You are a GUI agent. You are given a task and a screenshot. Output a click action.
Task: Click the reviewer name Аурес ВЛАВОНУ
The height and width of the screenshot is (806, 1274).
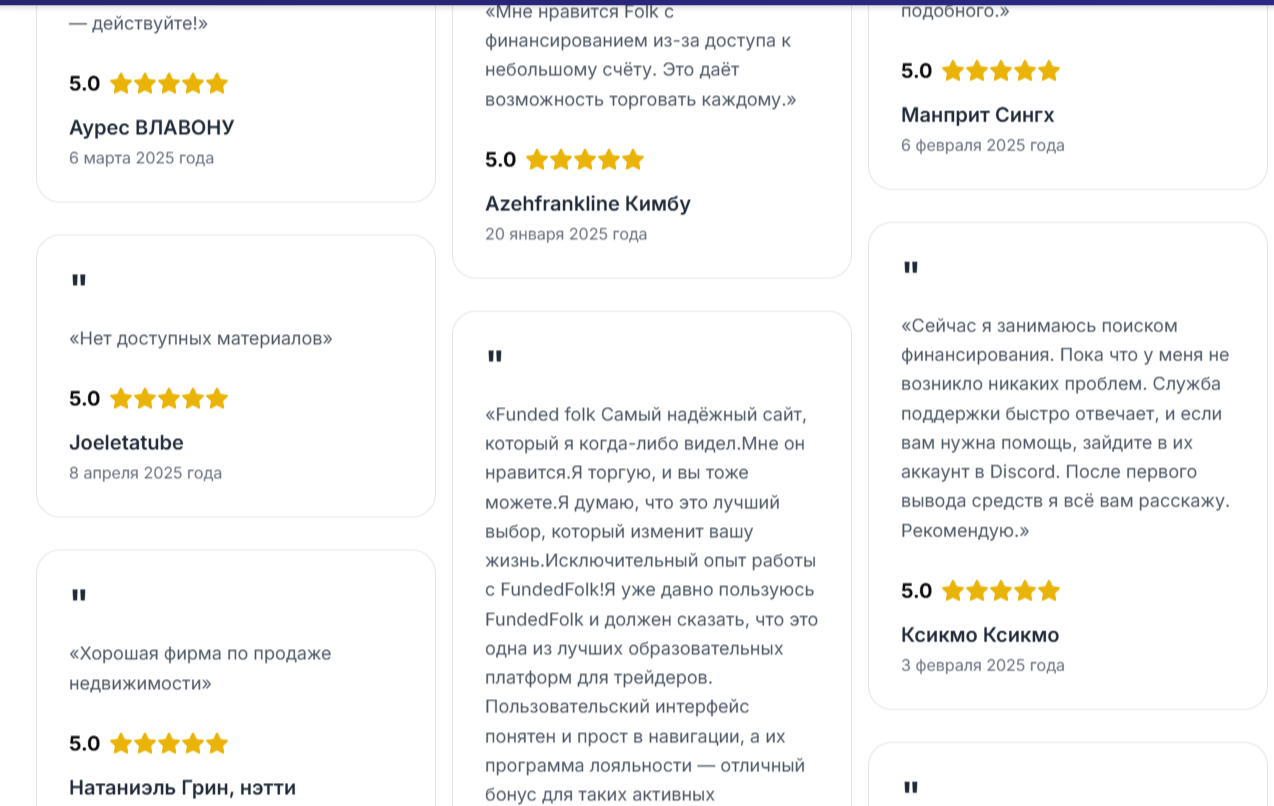tap(151, 128)
